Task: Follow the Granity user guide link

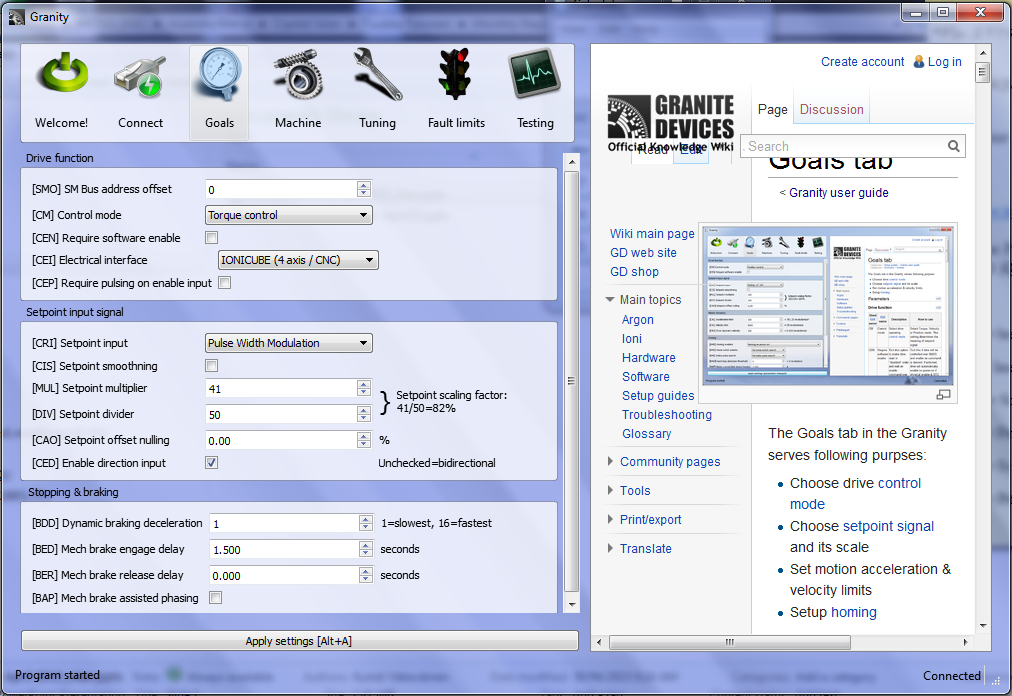Action: [838, 192]
